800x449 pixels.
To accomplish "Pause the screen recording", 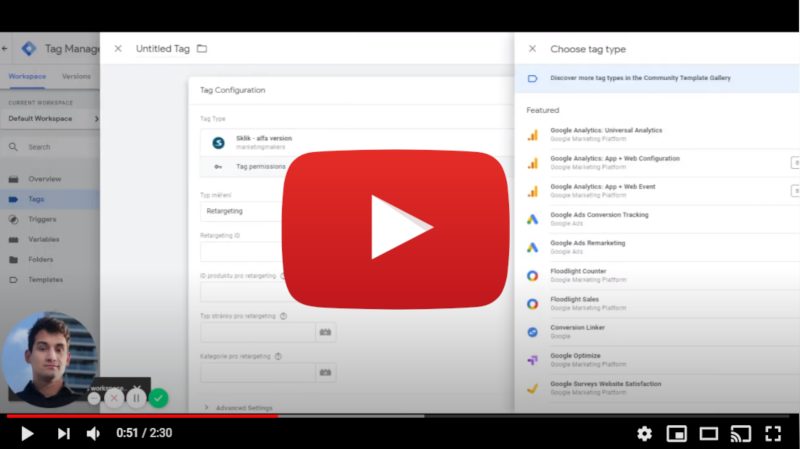I will click(x=136, y=398).
